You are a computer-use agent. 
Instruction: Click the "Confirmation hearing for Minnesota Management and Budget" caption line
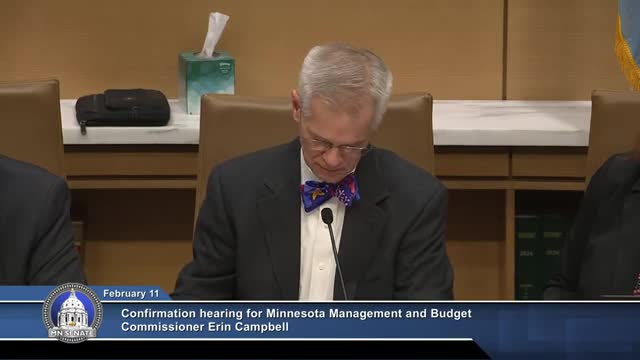(x=296, y=313)
